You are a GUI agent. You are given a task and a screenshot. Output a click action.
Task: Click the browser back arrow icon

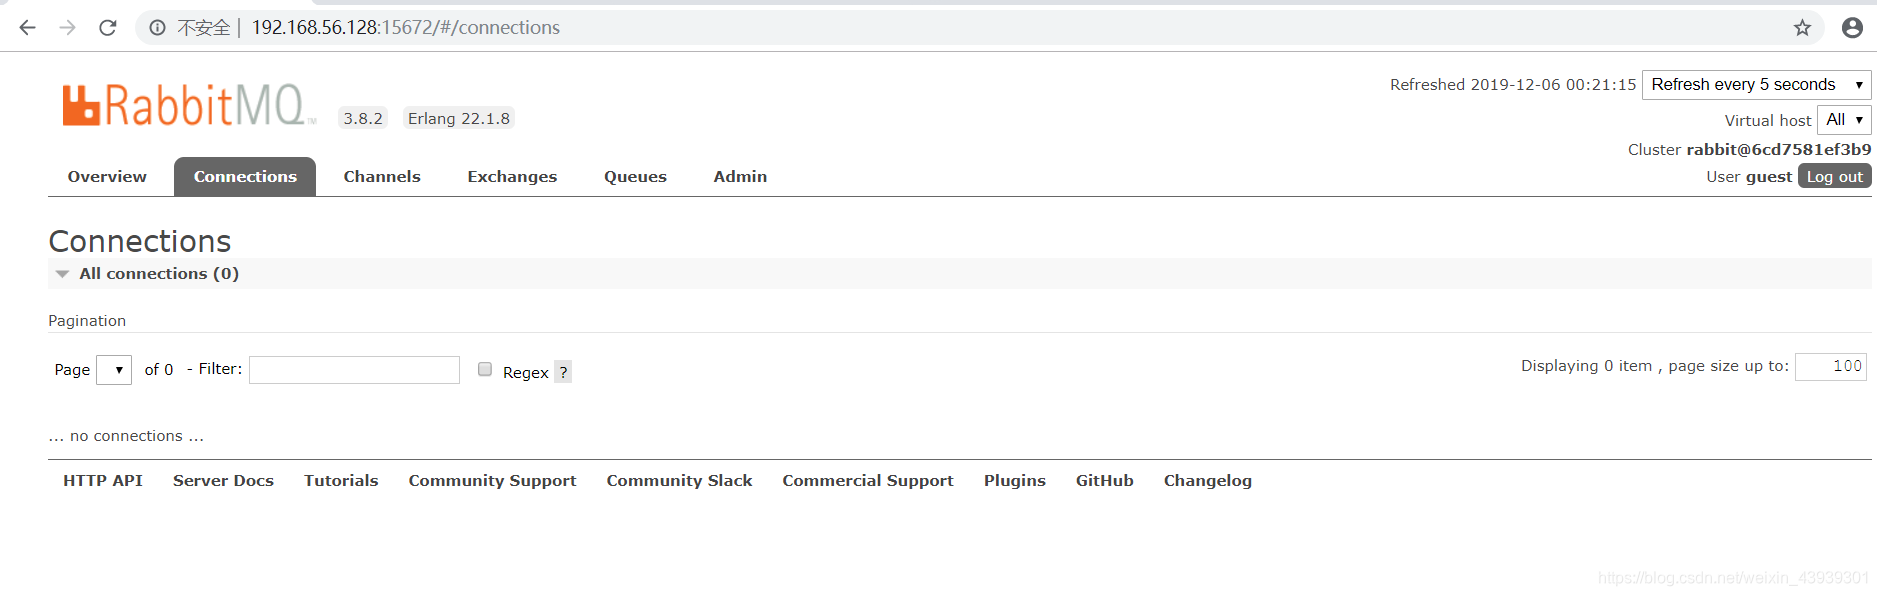[27, 27]
